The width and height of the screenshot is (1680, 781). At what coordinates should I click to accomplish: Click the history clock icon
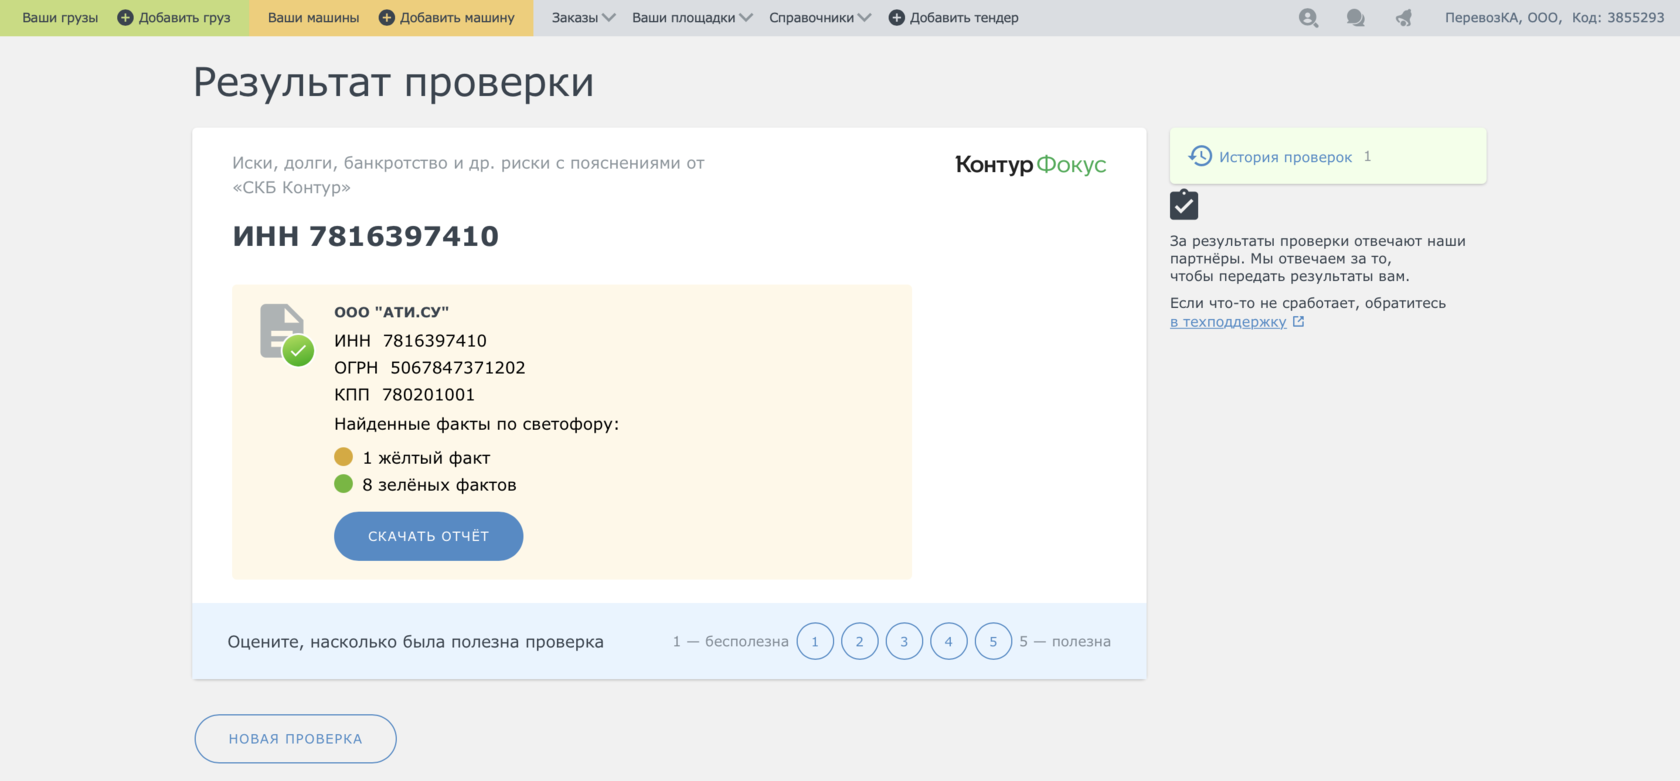(x=1200, y=156)
